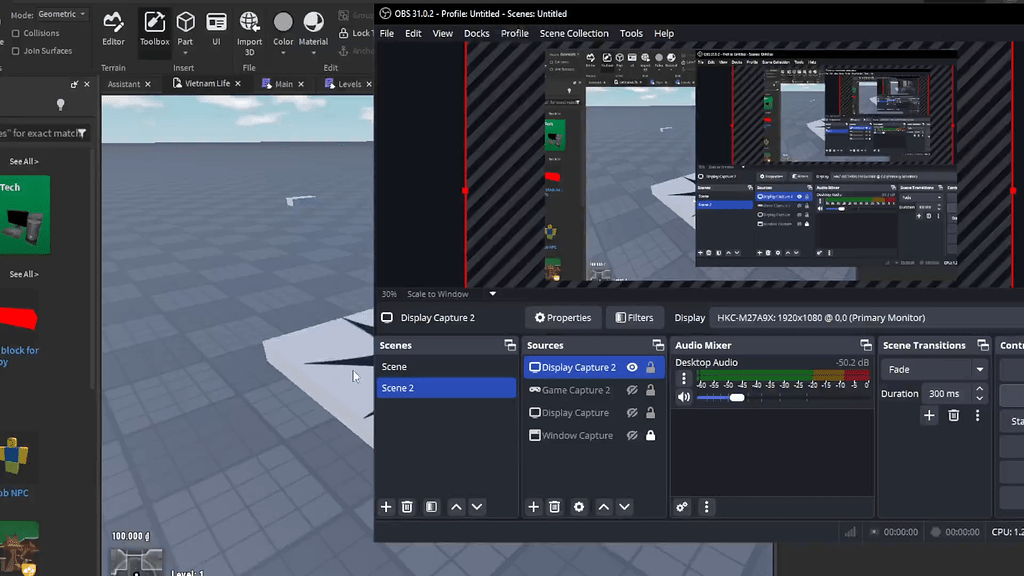Expand the Part dropdown arrow
The image size is (1024, 576).
(x=185, y=54)
